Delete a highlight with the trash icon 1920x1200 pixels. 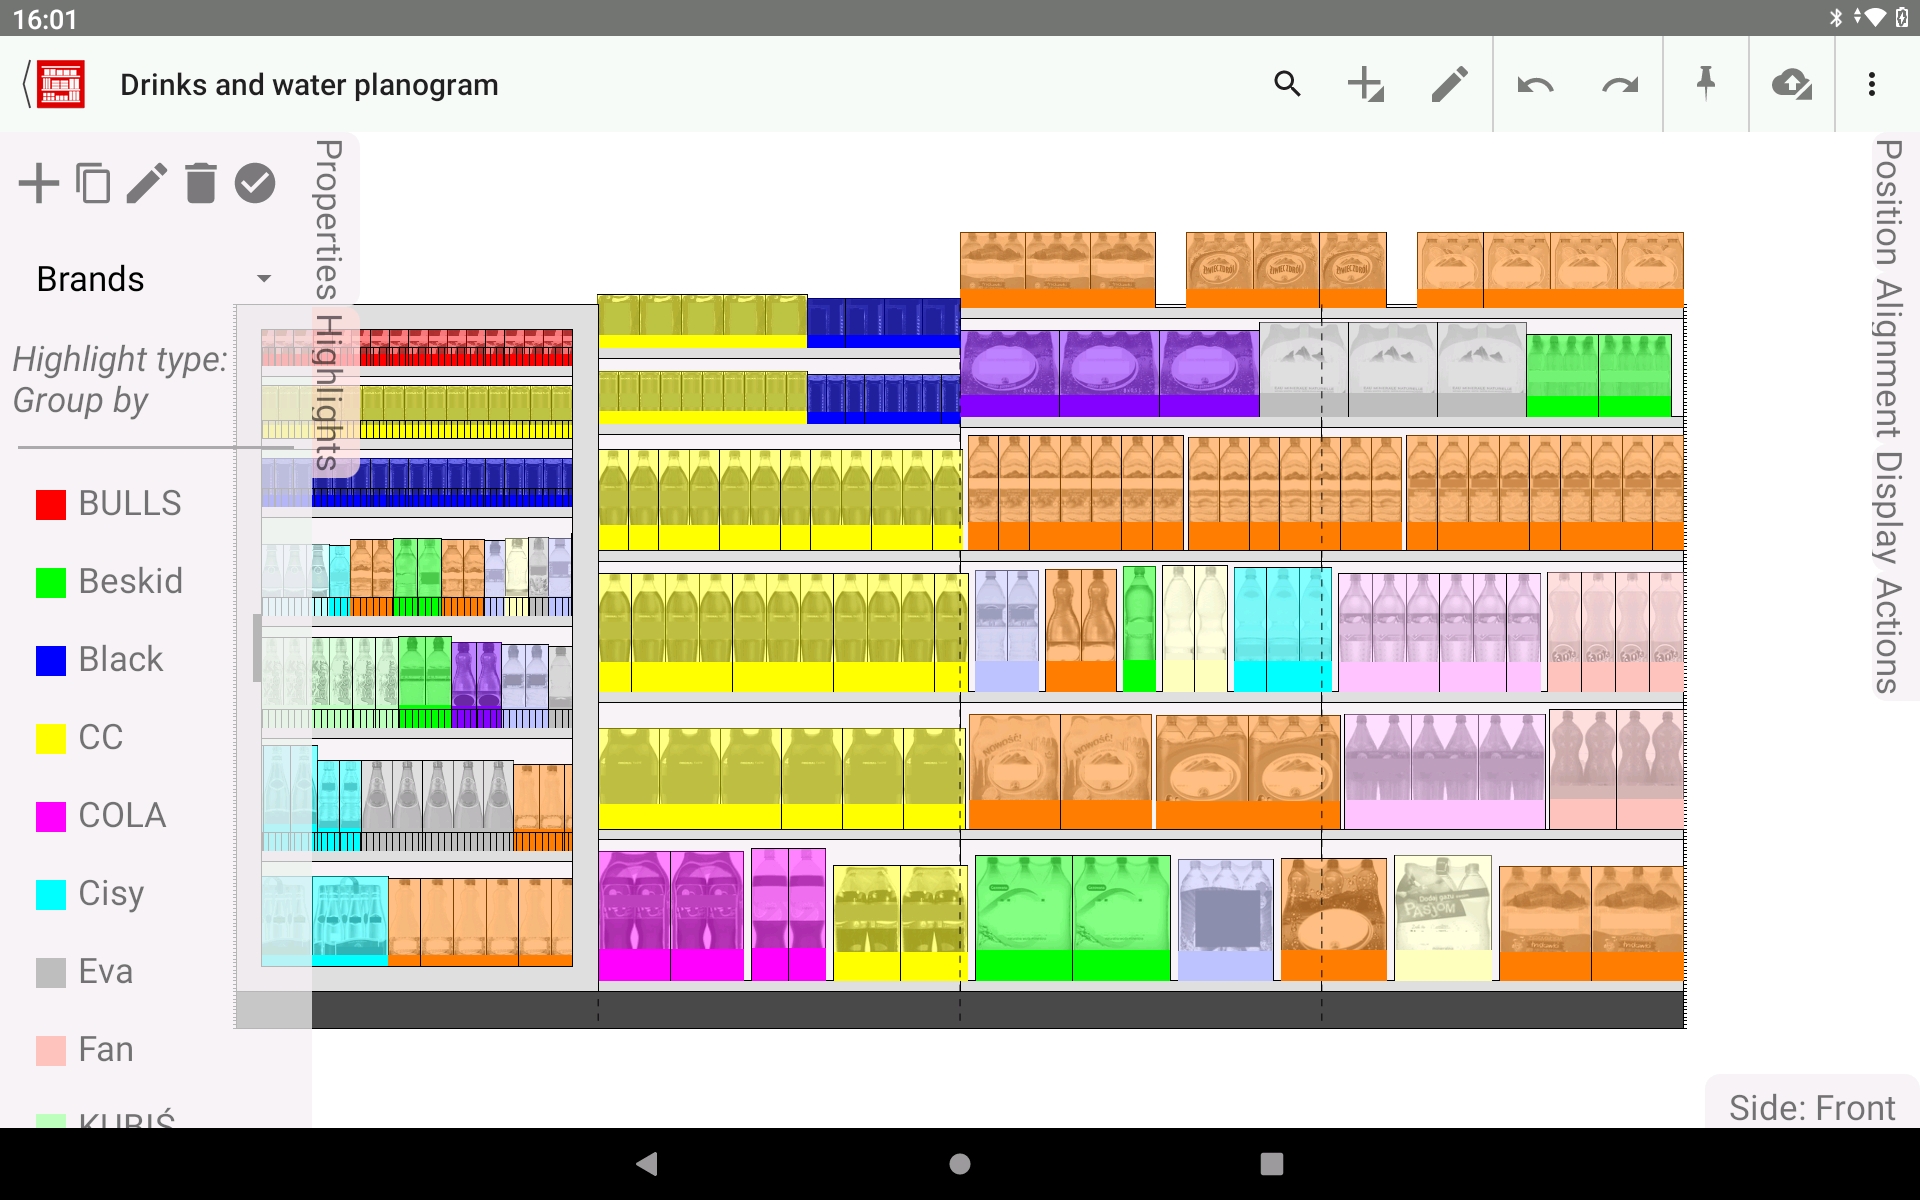(200, 183)
